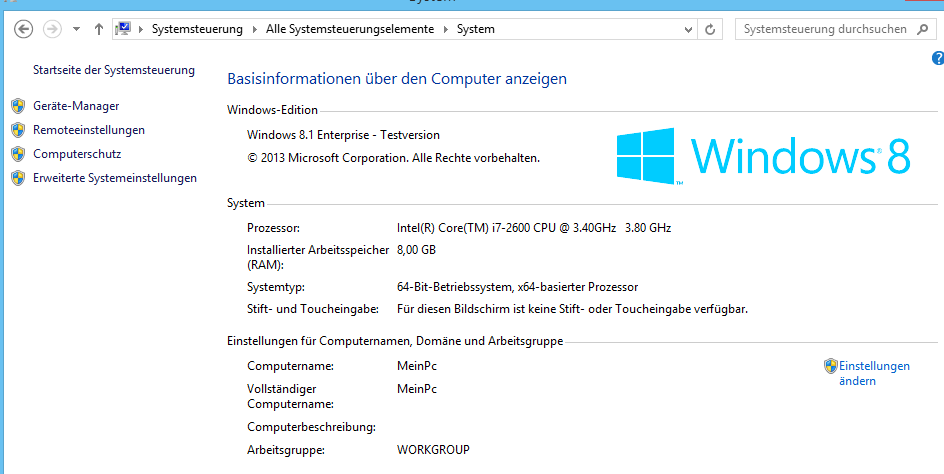Select System in the breadcrumb path

pos(476,29)
